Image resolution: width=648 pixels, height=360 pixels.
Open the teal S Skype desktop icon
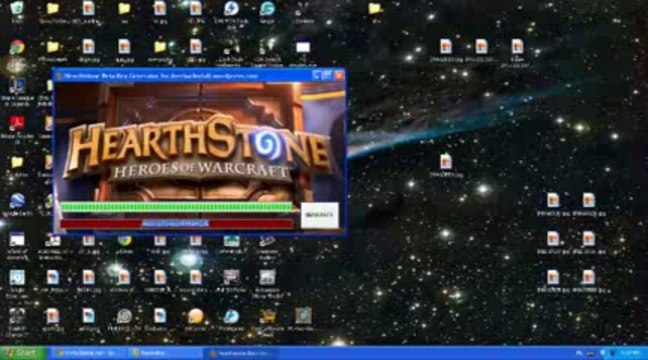pyautogui.click(x=267, y=8)
